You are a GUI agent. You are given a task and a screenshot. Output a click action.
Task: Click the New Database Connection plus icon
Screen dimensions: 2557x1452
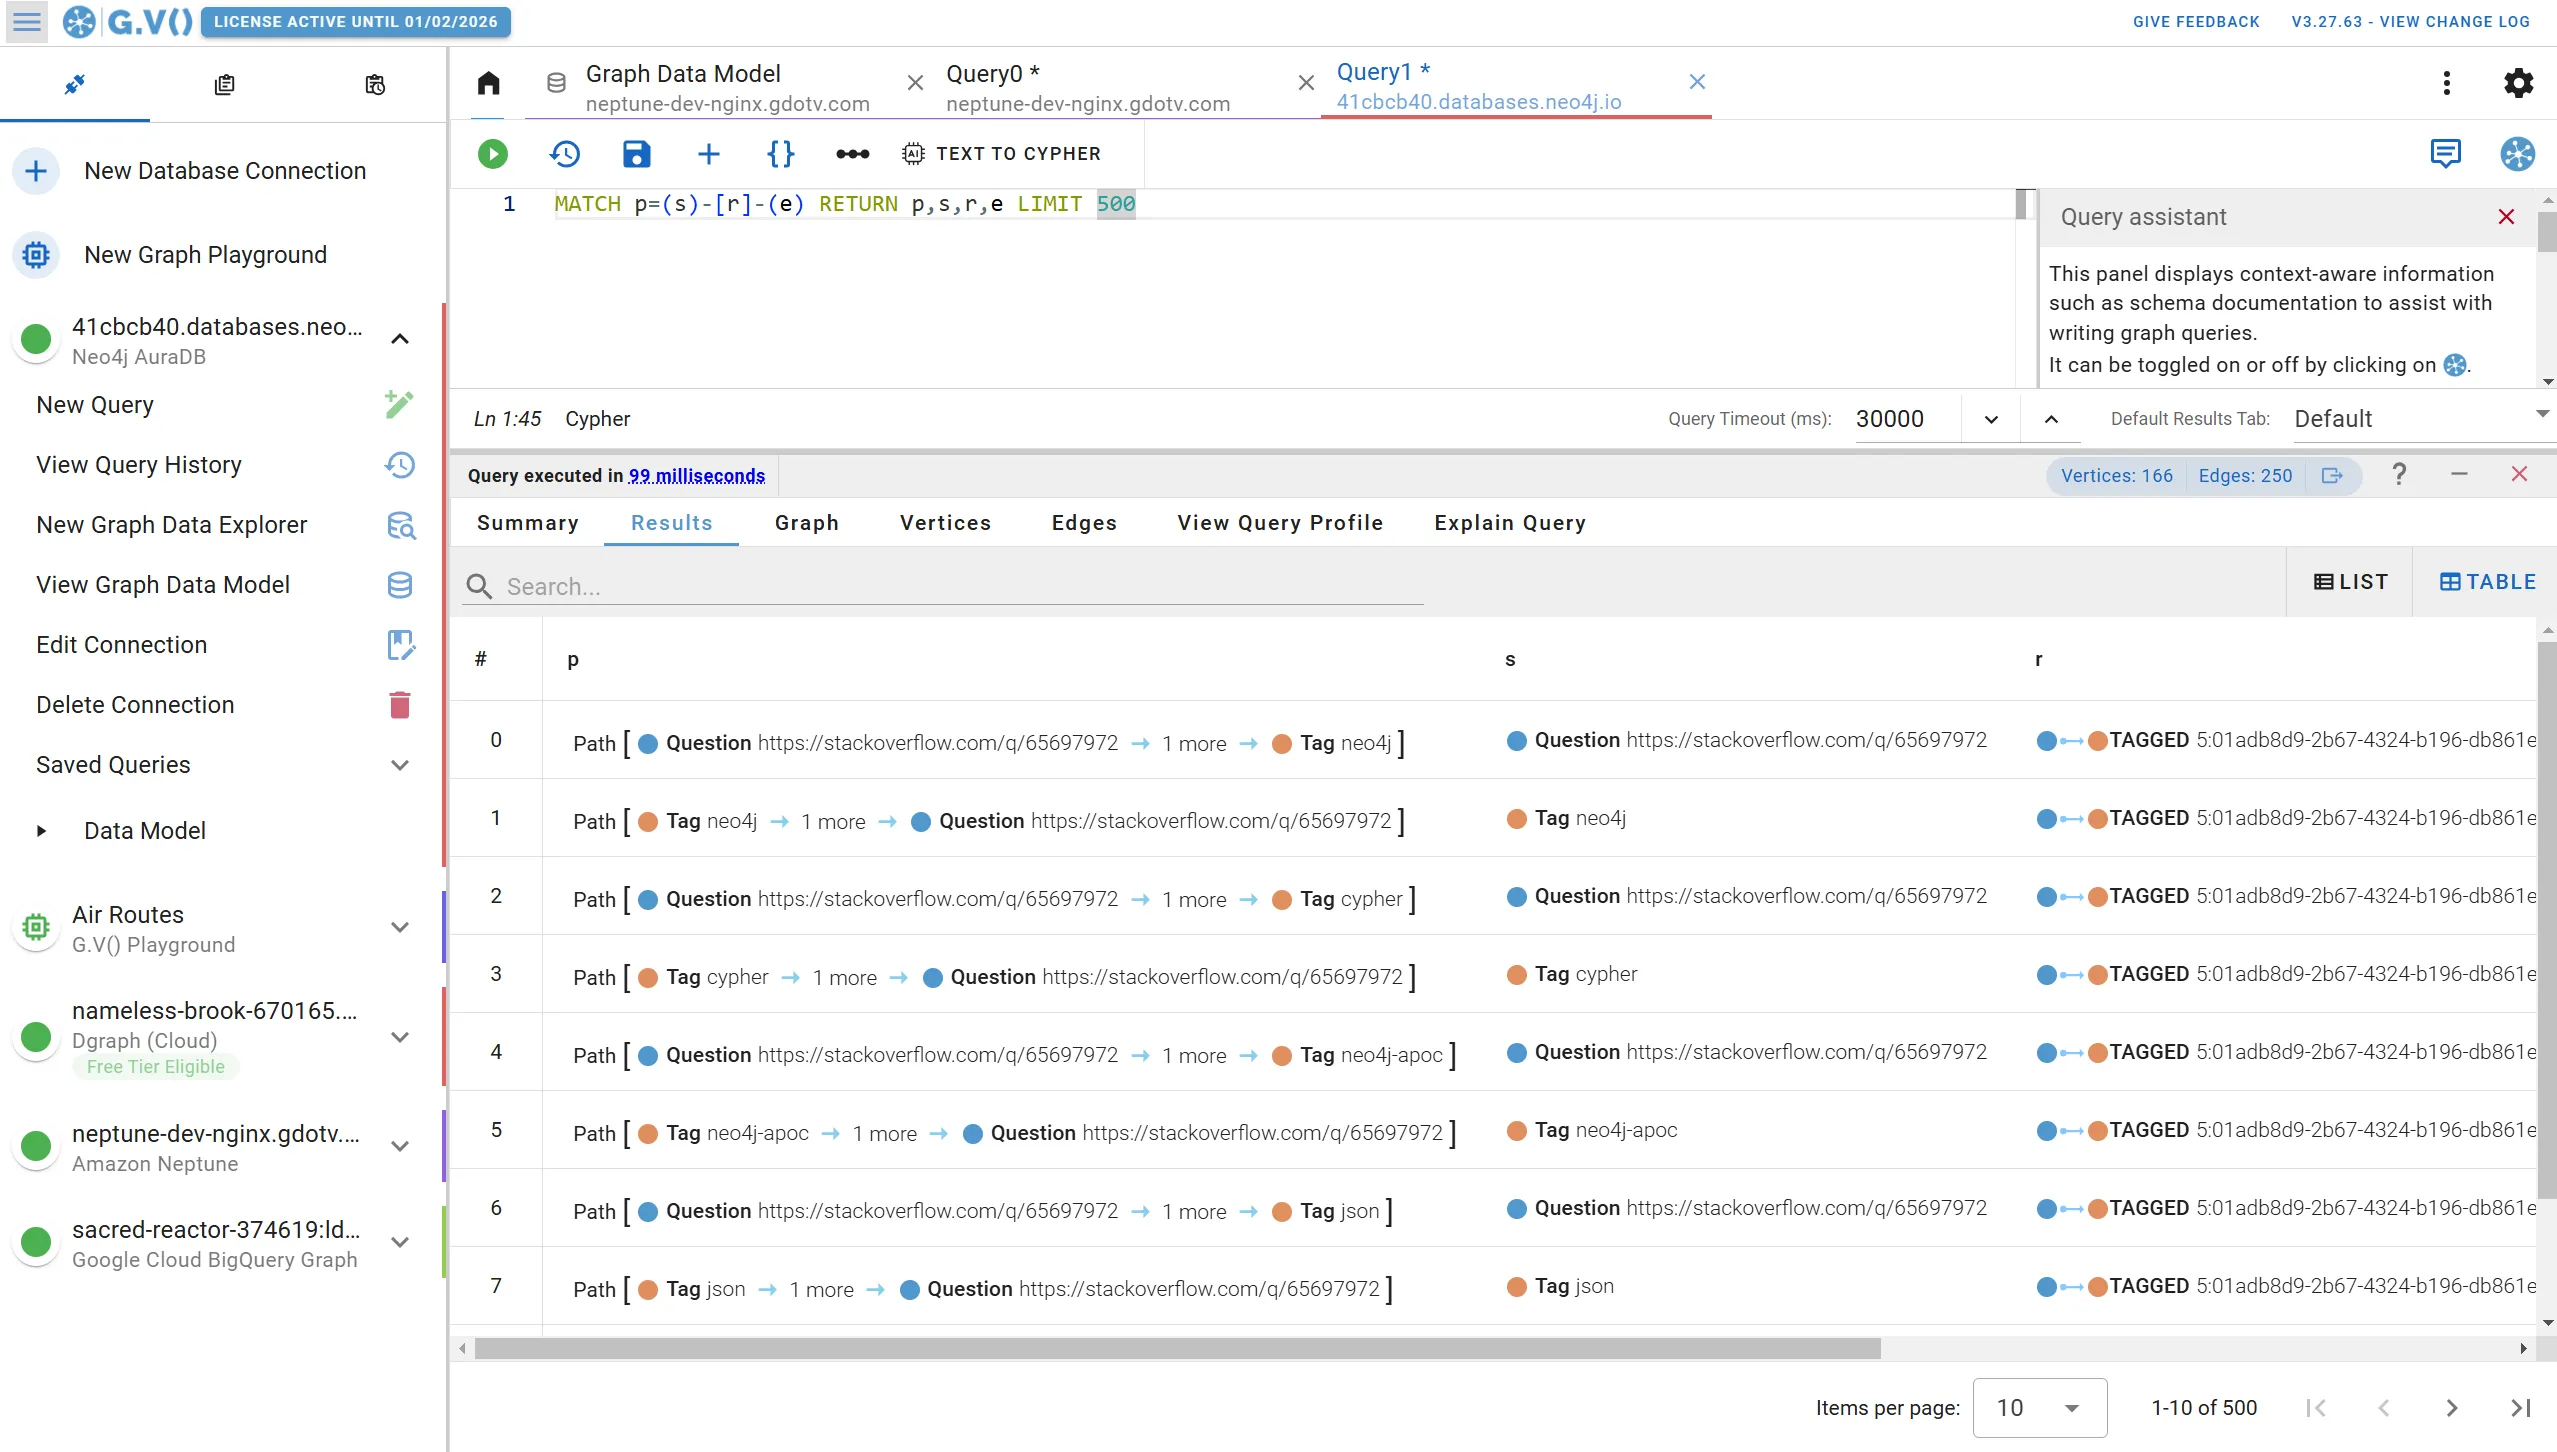(x=36, y=171)
